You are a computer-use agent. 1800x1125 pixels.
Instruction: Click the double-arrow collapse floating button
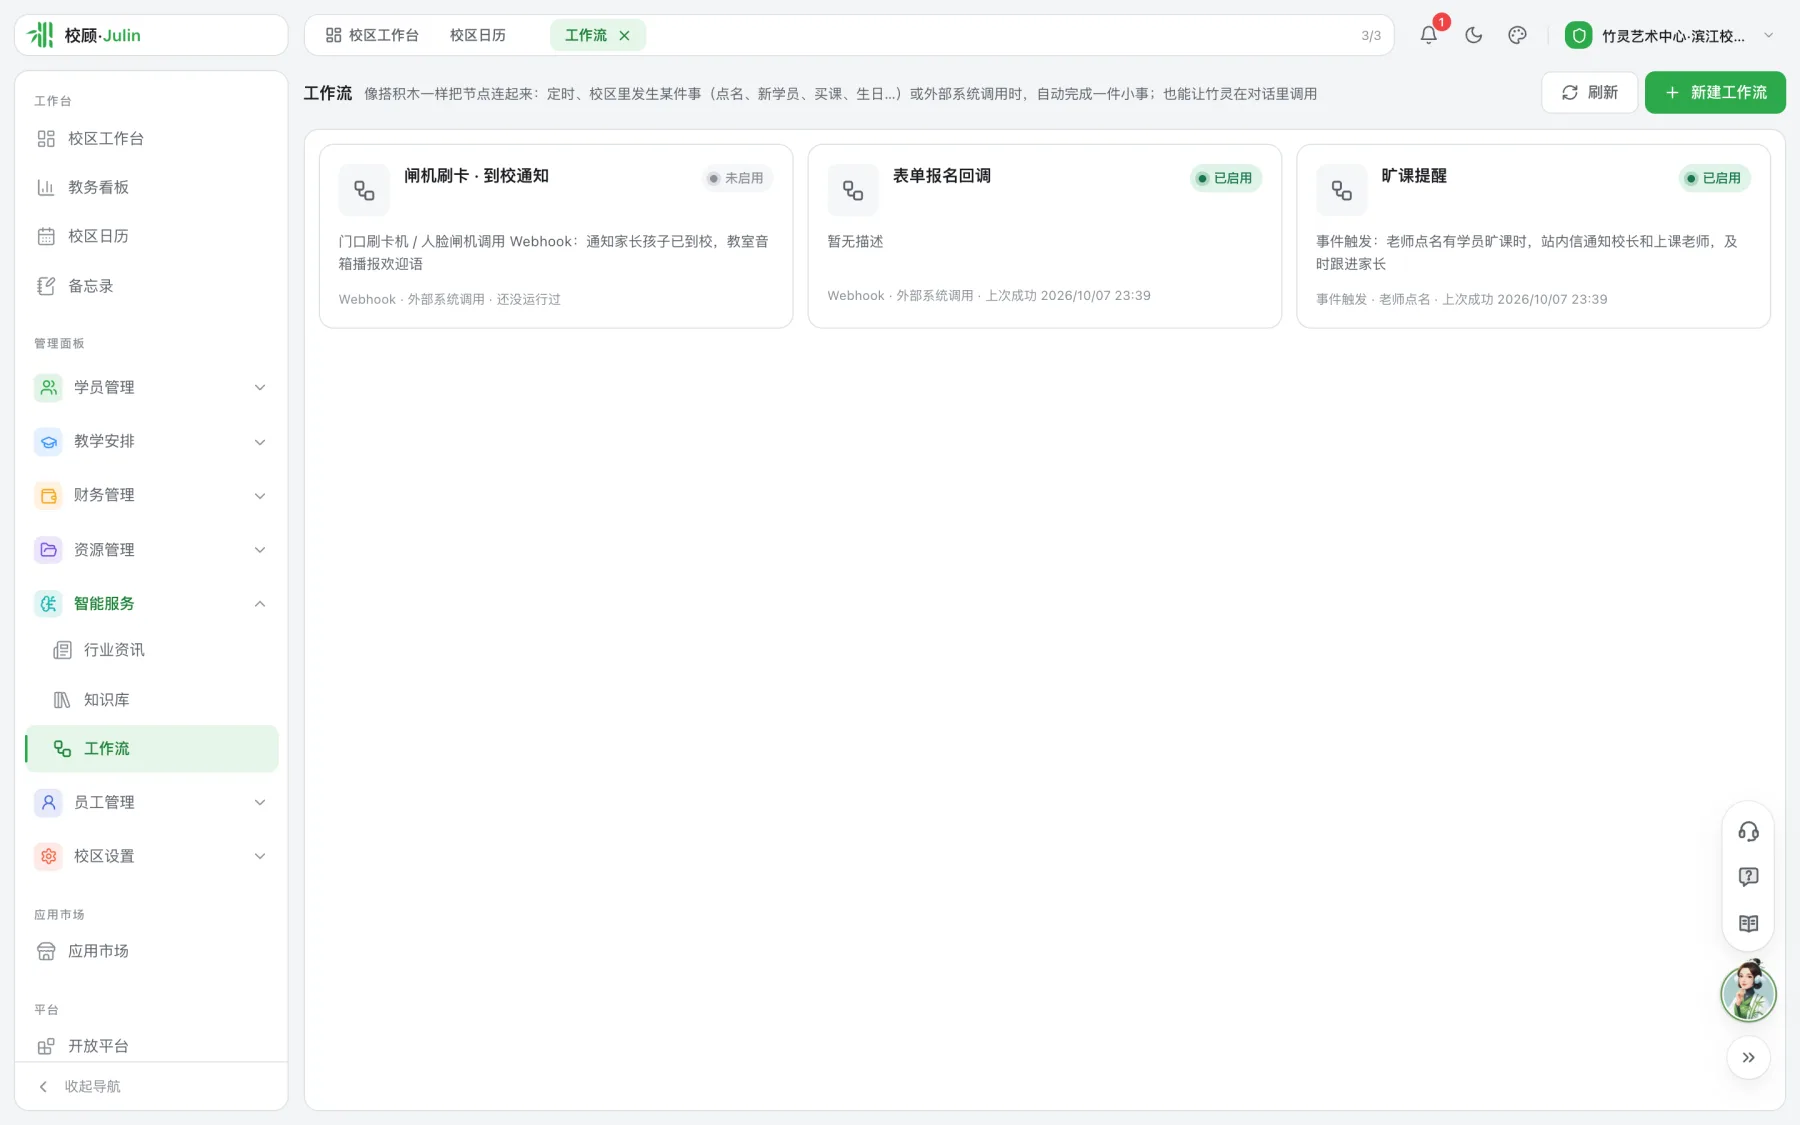point(1748,1057)
